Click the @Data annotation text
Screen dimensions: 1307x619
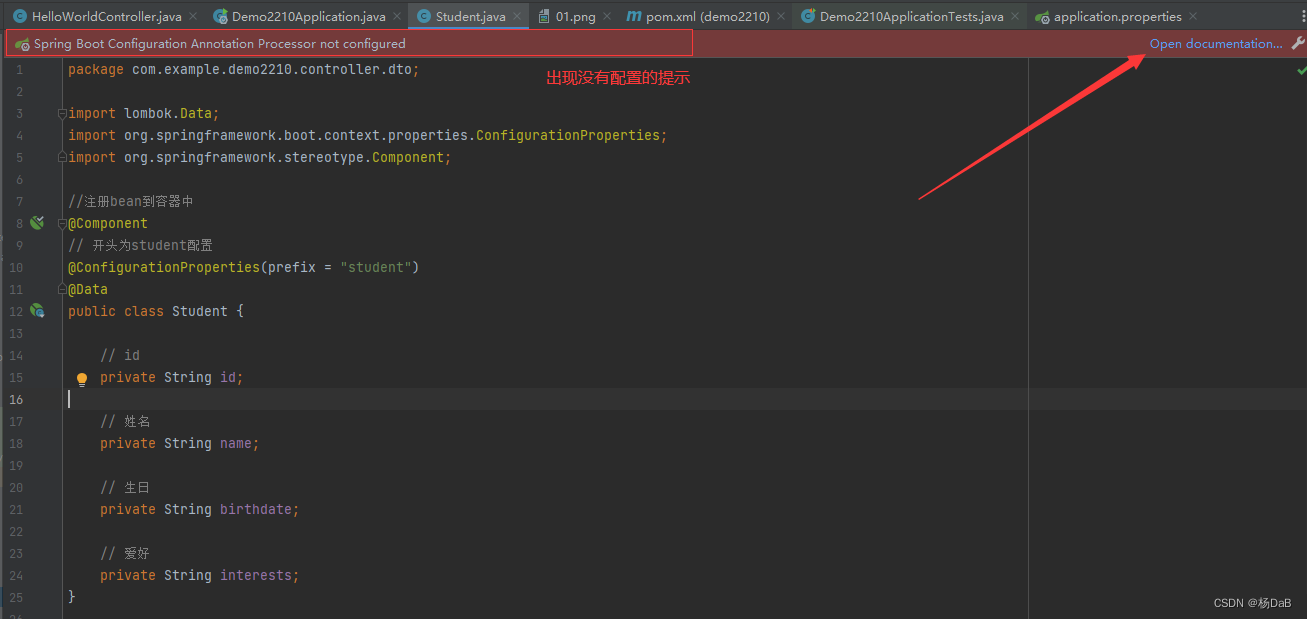(88, 289)
